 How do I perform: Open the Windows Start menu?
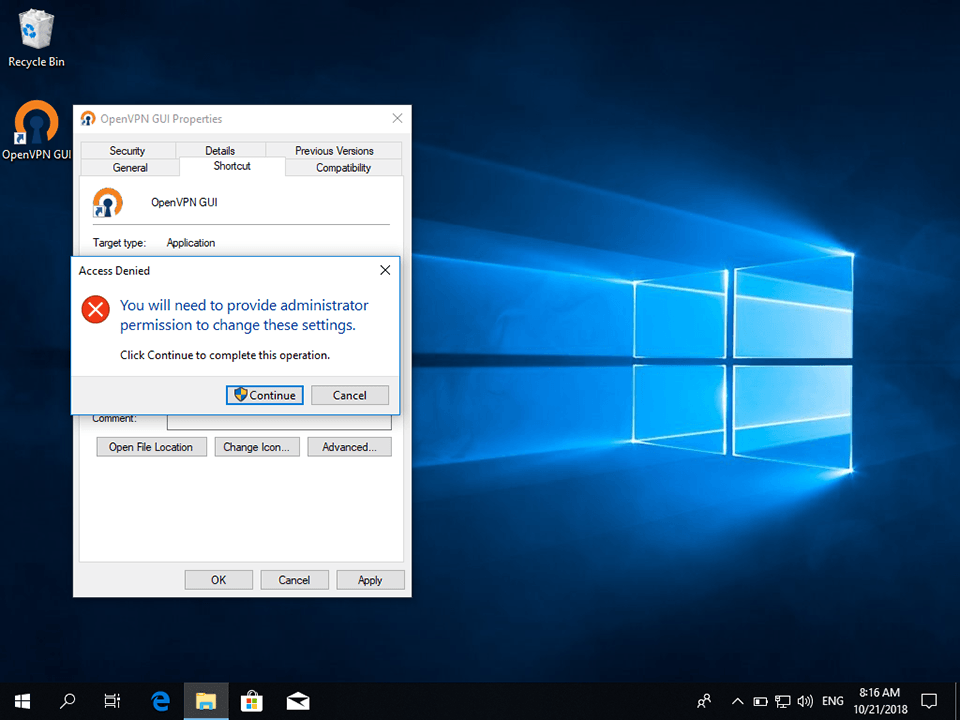click(x=23, y=701)
